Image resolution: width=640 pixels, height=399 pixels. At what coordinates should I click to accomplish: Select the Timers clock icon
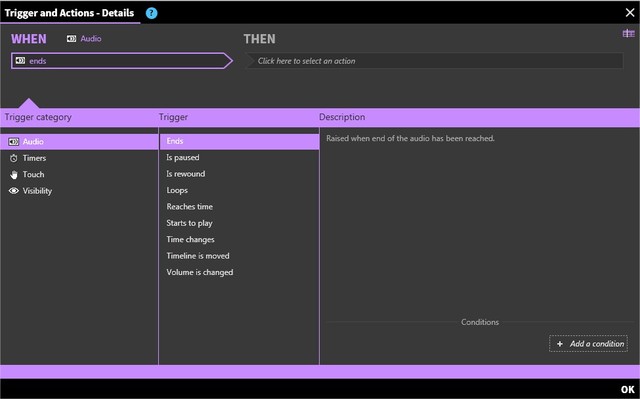tap(14, 158)
